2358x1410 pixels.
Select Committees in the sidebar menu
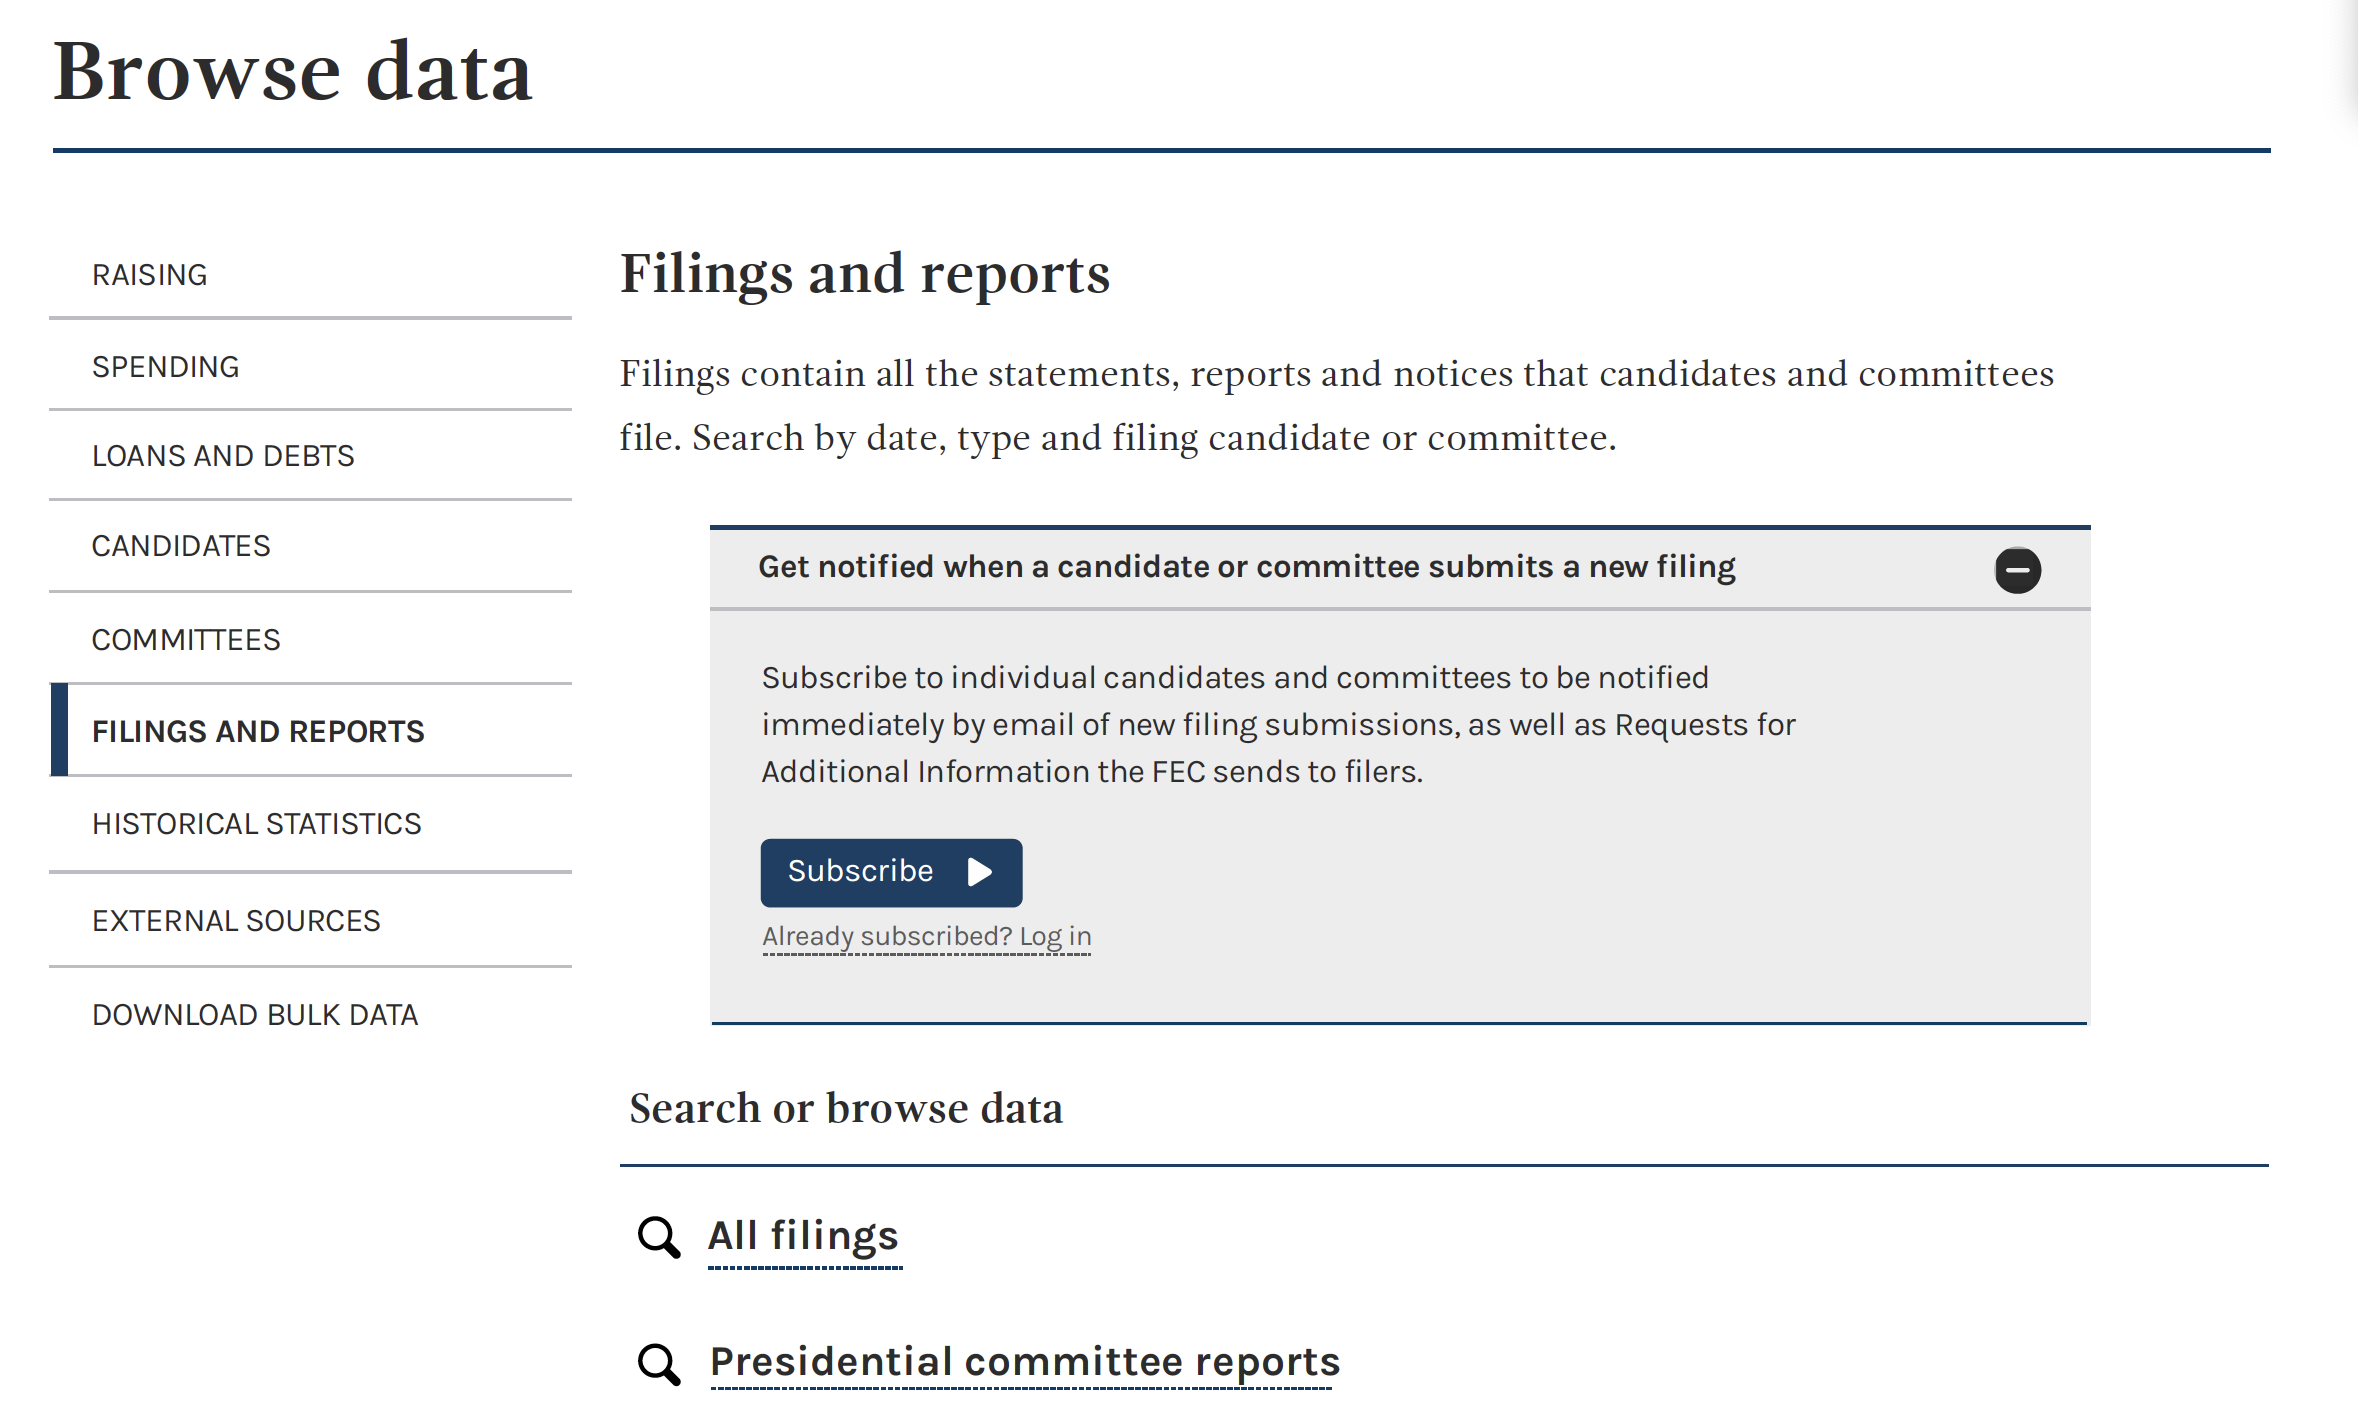click(x=310, y=639)
